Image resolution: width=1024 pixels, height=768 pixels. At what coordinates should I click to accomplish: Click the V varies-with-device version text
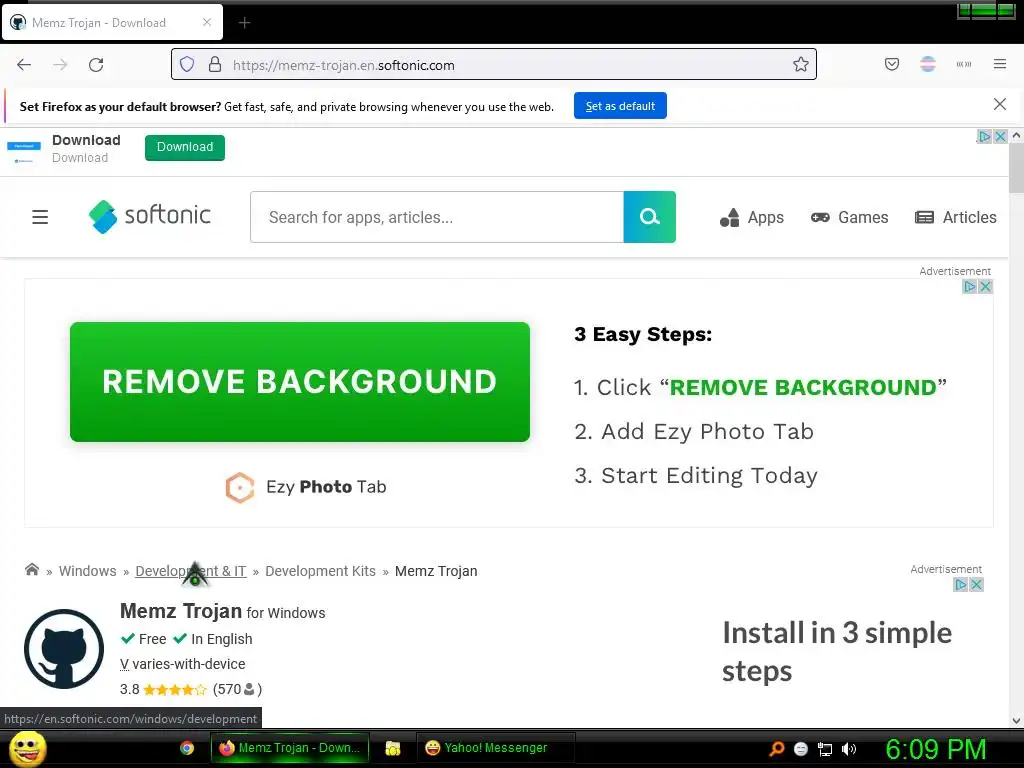click(x=183, y=664)
